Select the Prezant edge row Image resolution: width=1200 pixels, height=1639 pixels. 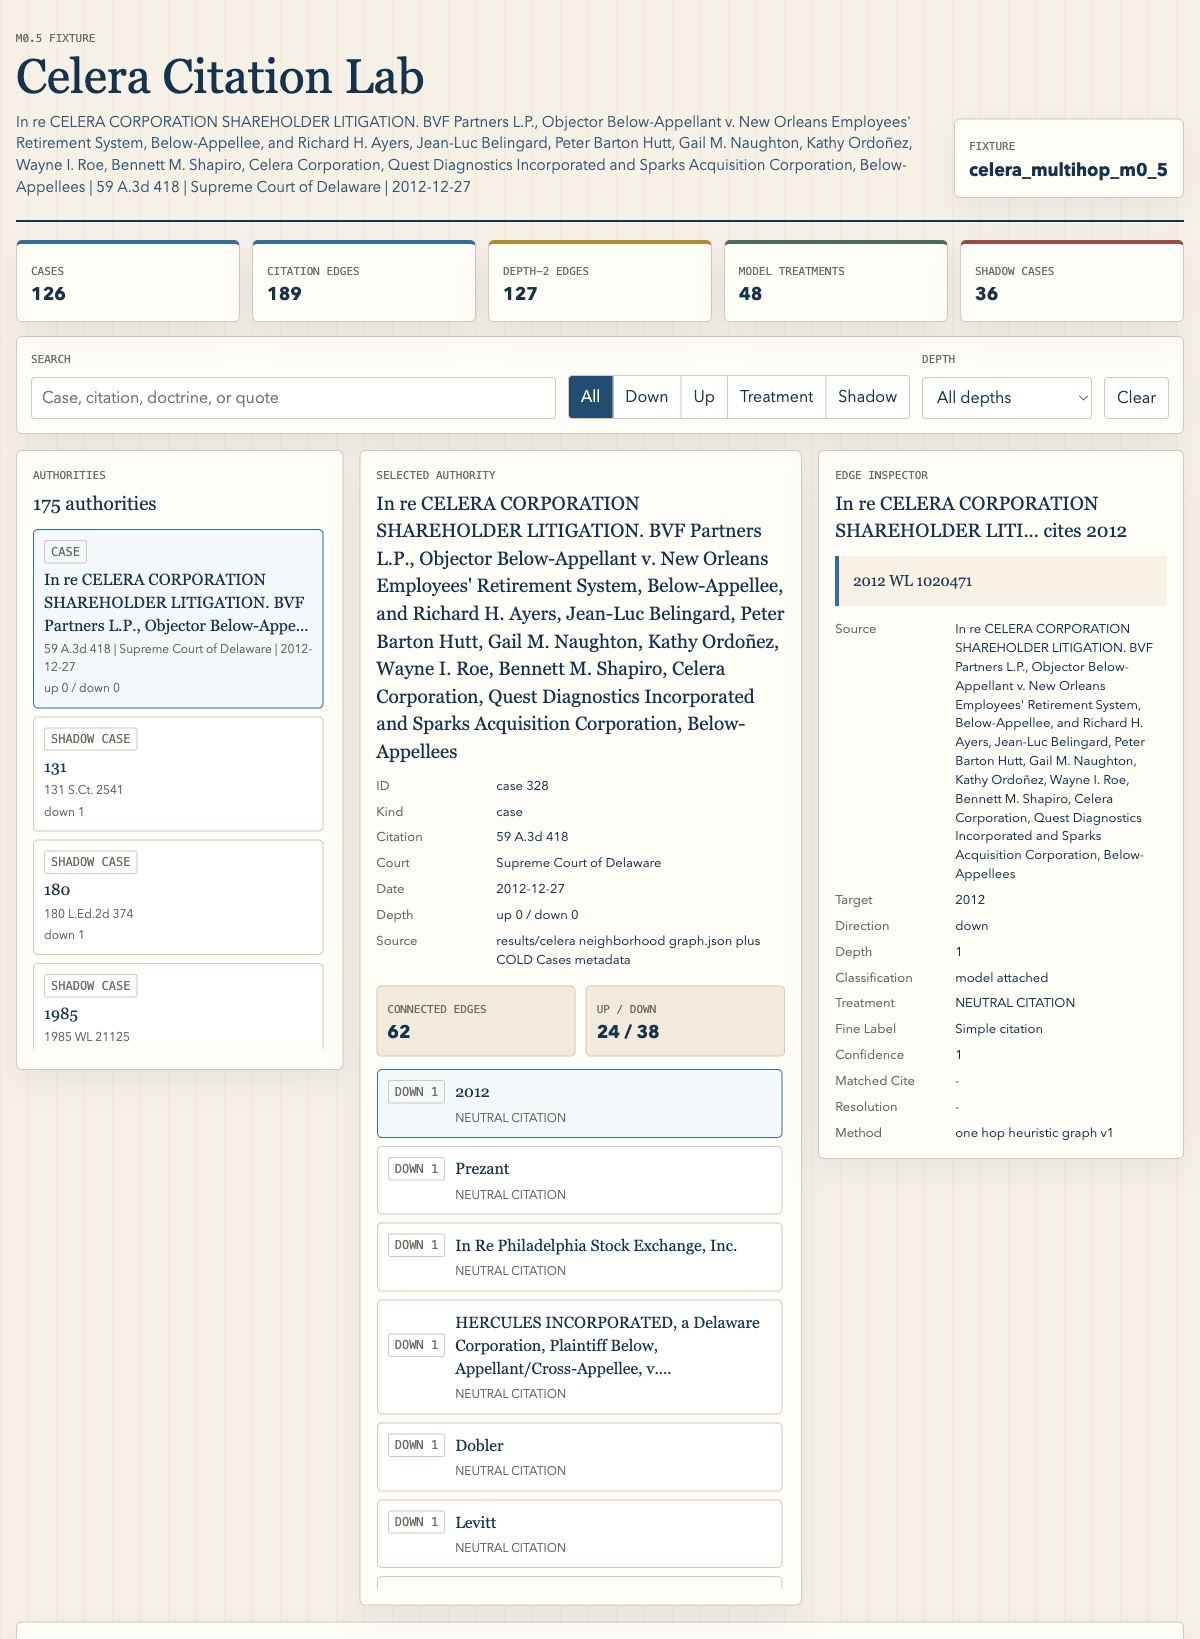point(579,1181)
